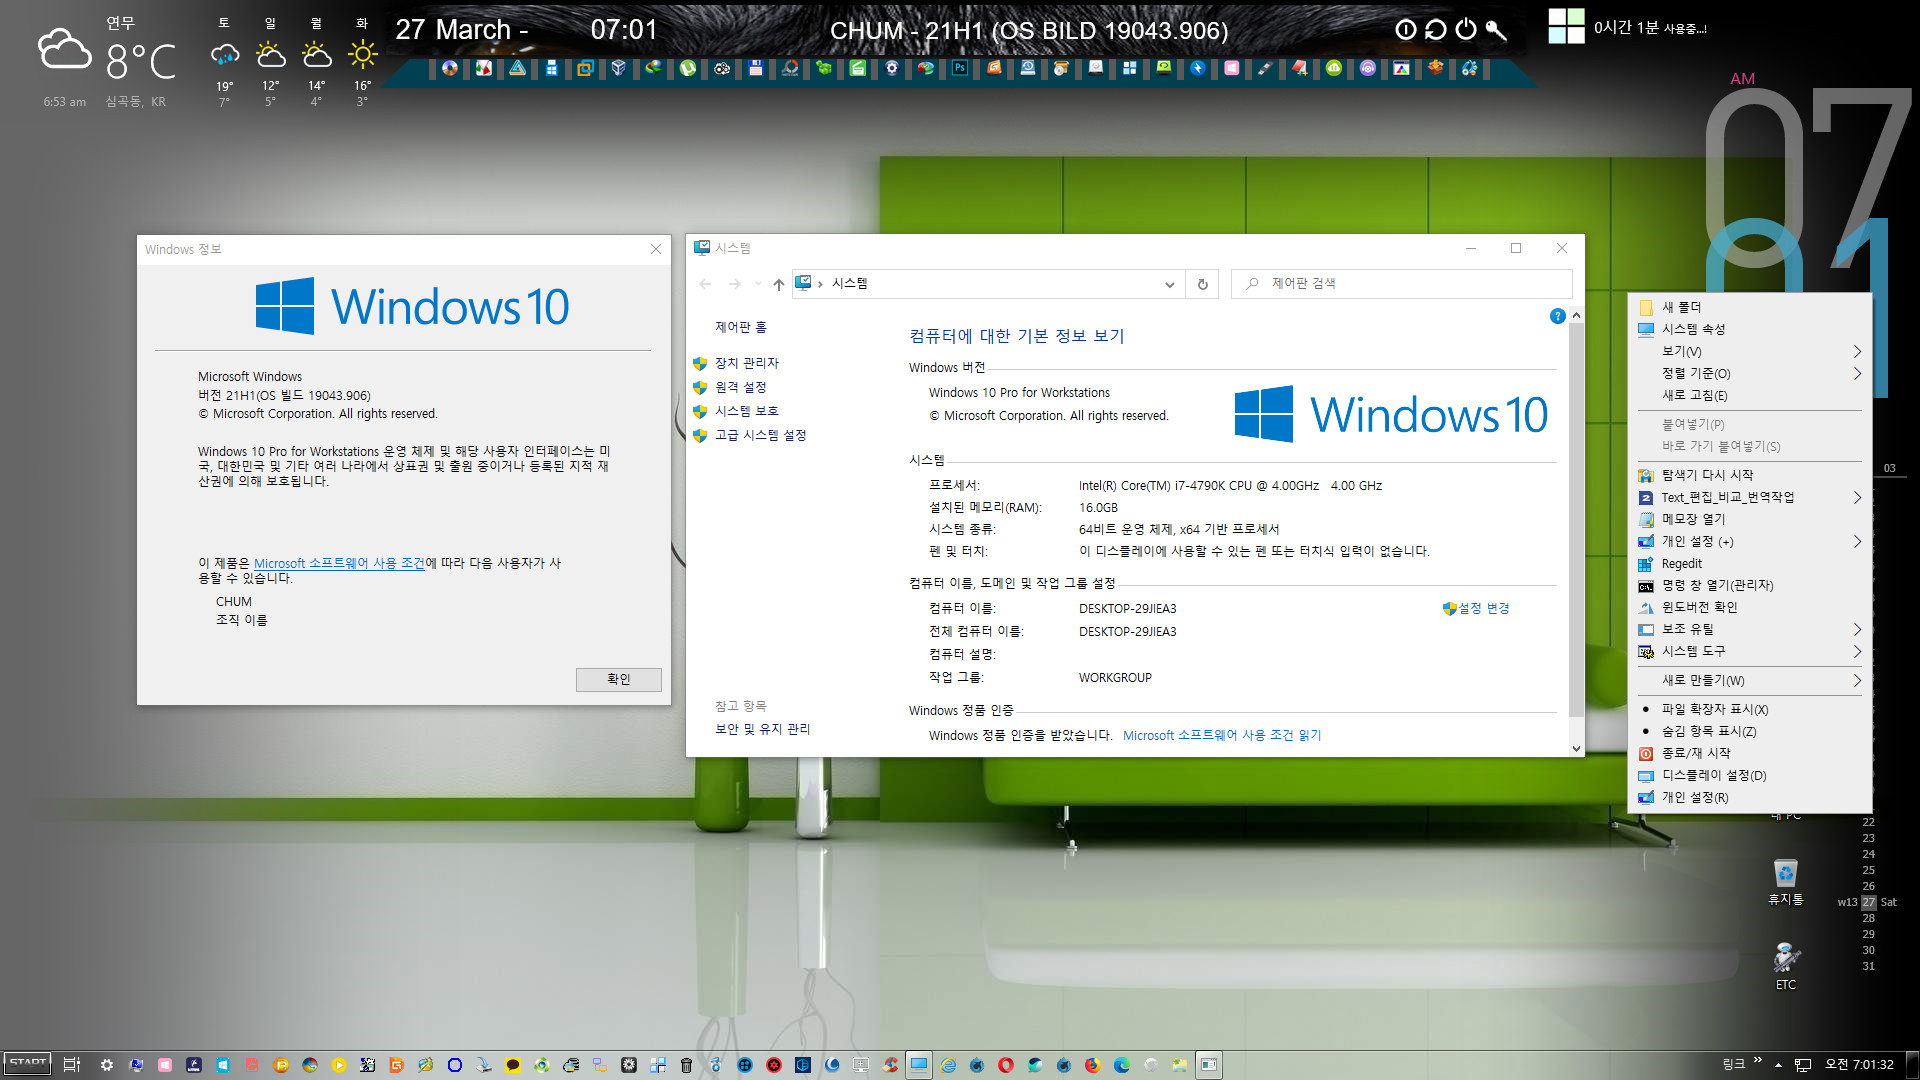Click the scroll down arrow in 시스템 window

tap(1576, 748)
